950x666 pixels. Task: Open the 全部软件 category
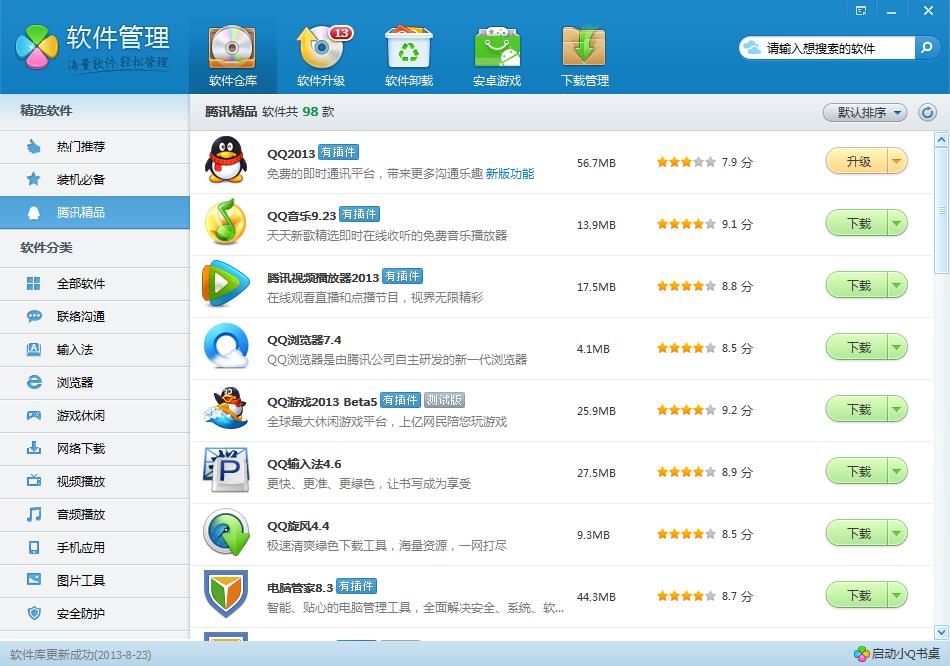pyautogui.click(x=95, y=284)
